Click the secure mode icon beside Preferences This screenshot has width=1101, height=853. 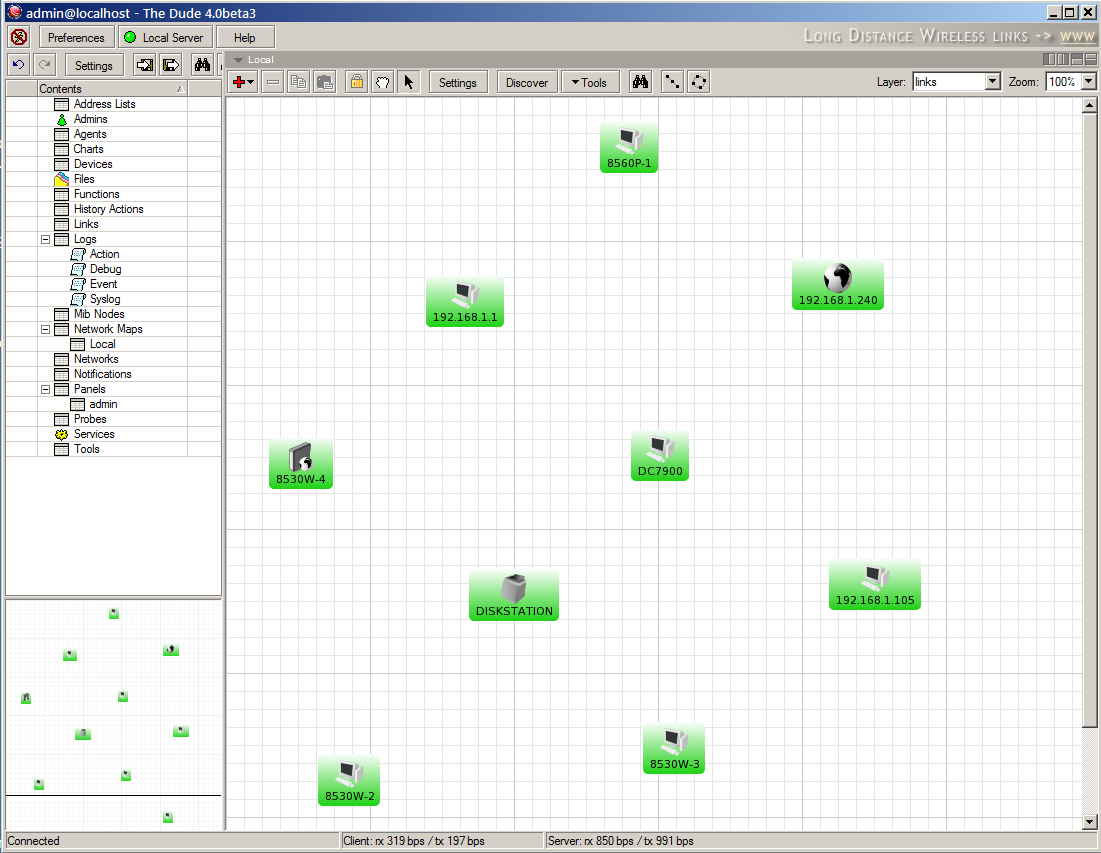(x=19, y=37)
